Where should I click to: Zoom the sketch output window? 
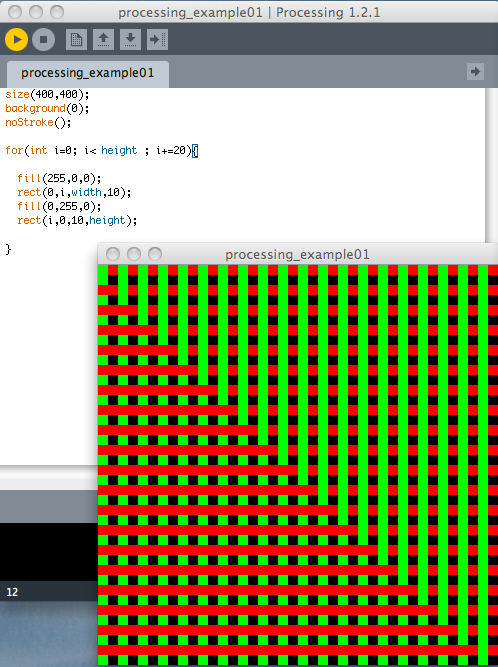click(155, 254)
